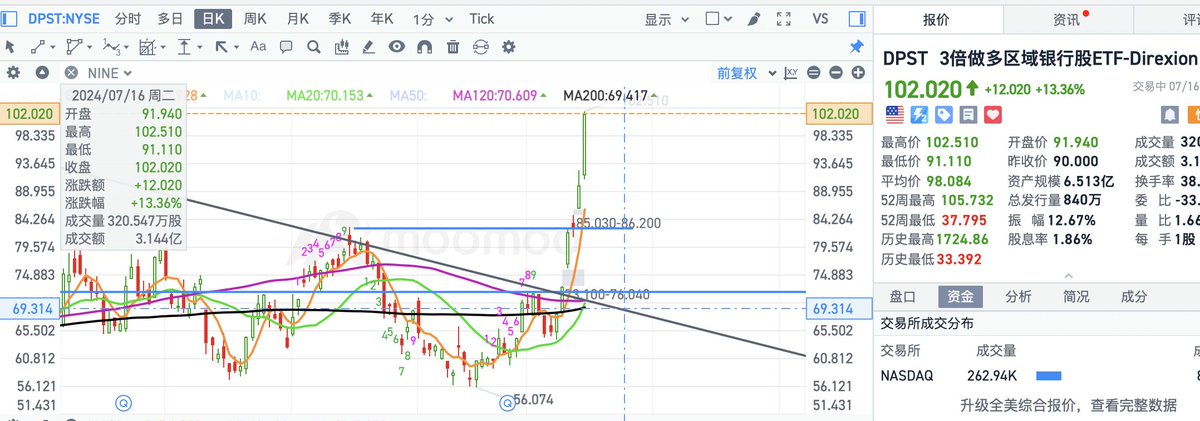Toggle the red heart favorite icon

[992, 114]
